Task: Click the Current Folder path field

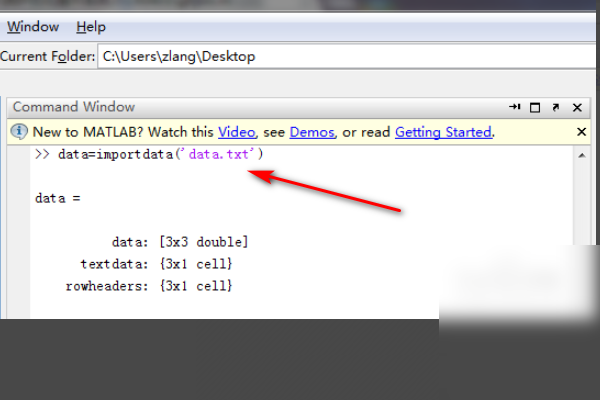Action: tap(346, 57)
